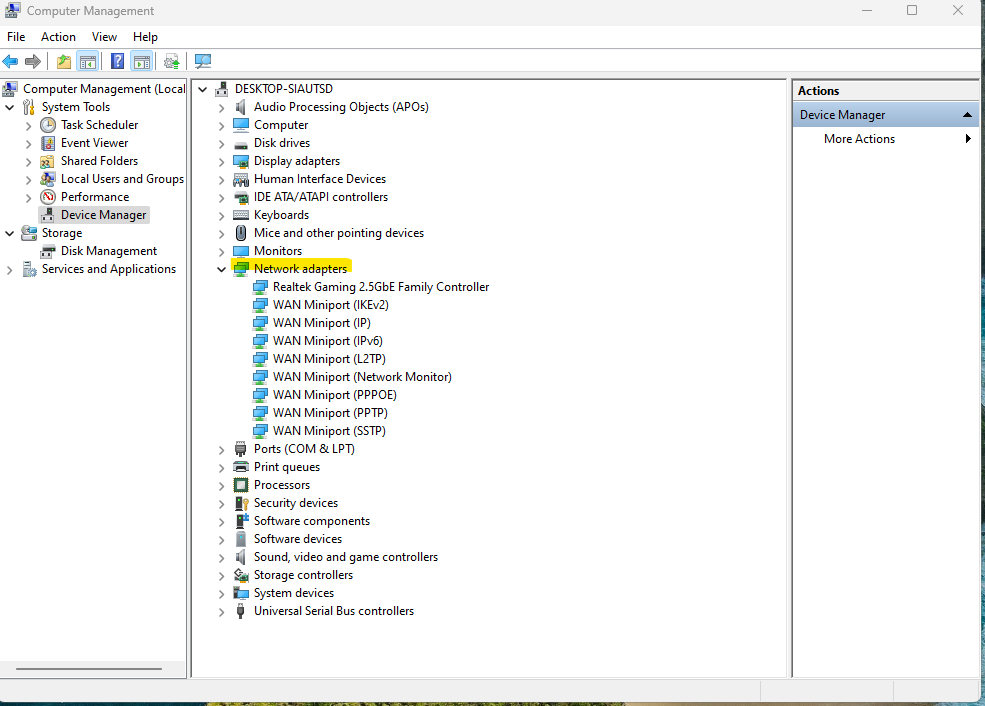Click the Scan for hardware changes icon
This screenshot has height=706, width=985.
point(203,62)
